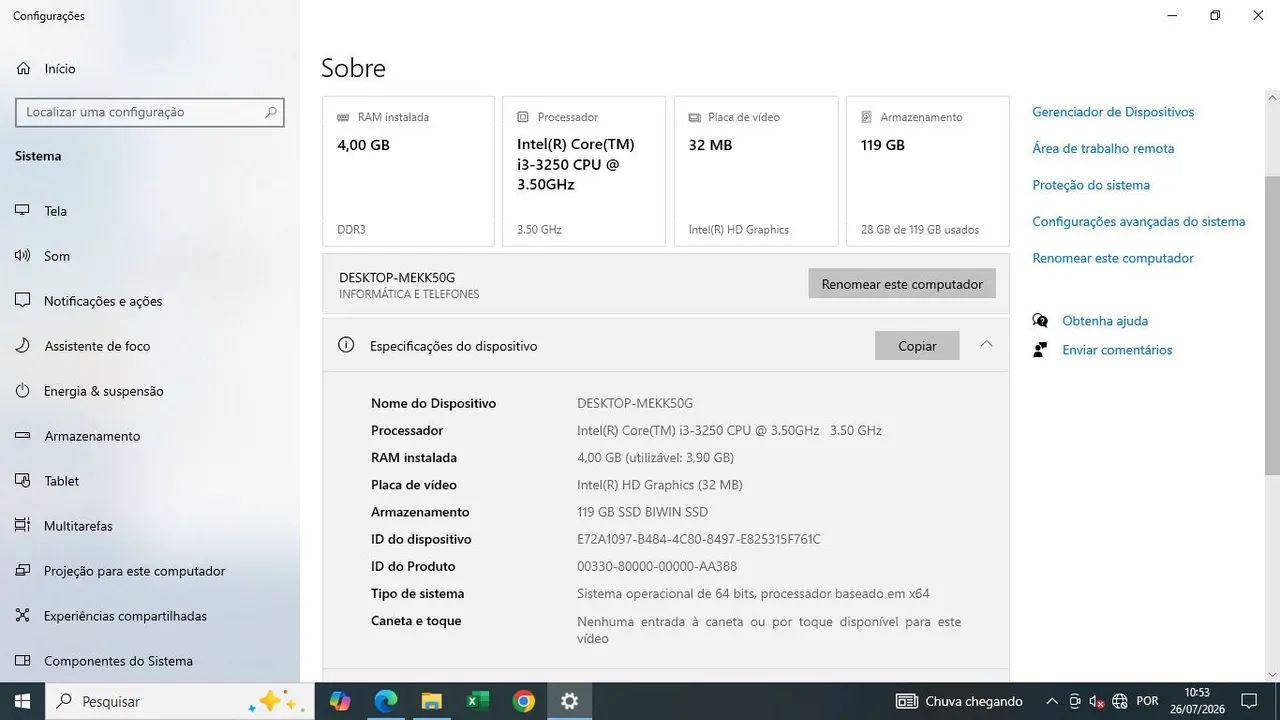Click Experiências compartilhadas sidebar icon
This screenshot has width=1280, height=720.
(22, 616)
